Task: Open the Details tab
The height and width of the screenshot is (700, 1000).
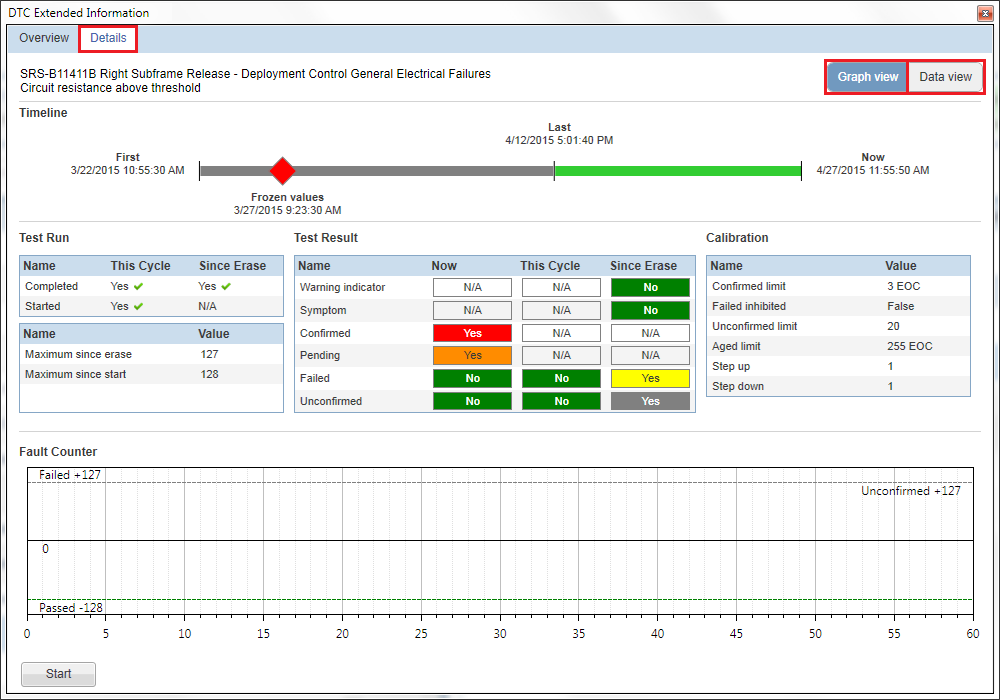Action: click(x=108, y=38)
